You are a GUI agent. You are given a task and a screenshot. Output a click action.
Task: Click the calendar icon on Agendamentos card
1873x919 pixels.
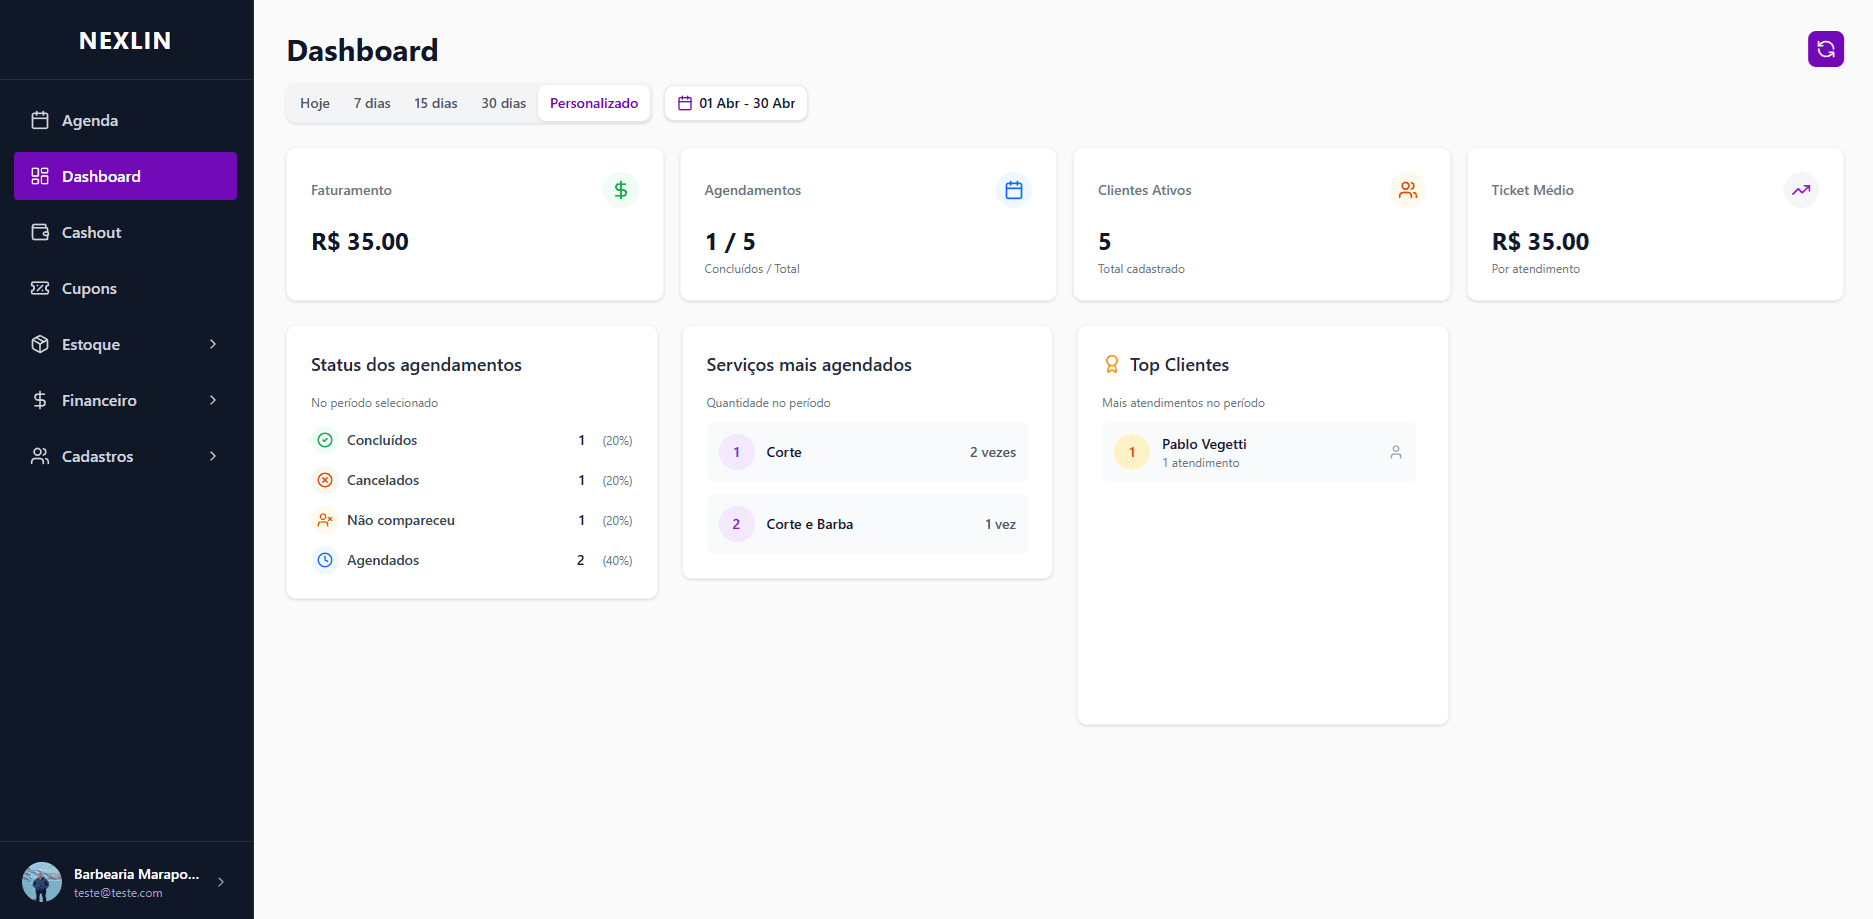1013,190
